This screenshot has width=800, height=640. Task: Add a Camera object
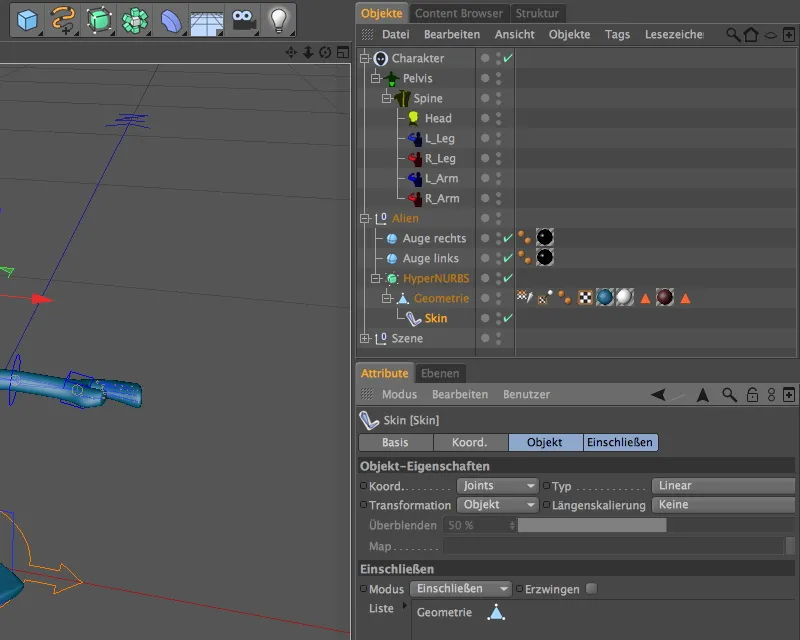click(x=243, y=20)
